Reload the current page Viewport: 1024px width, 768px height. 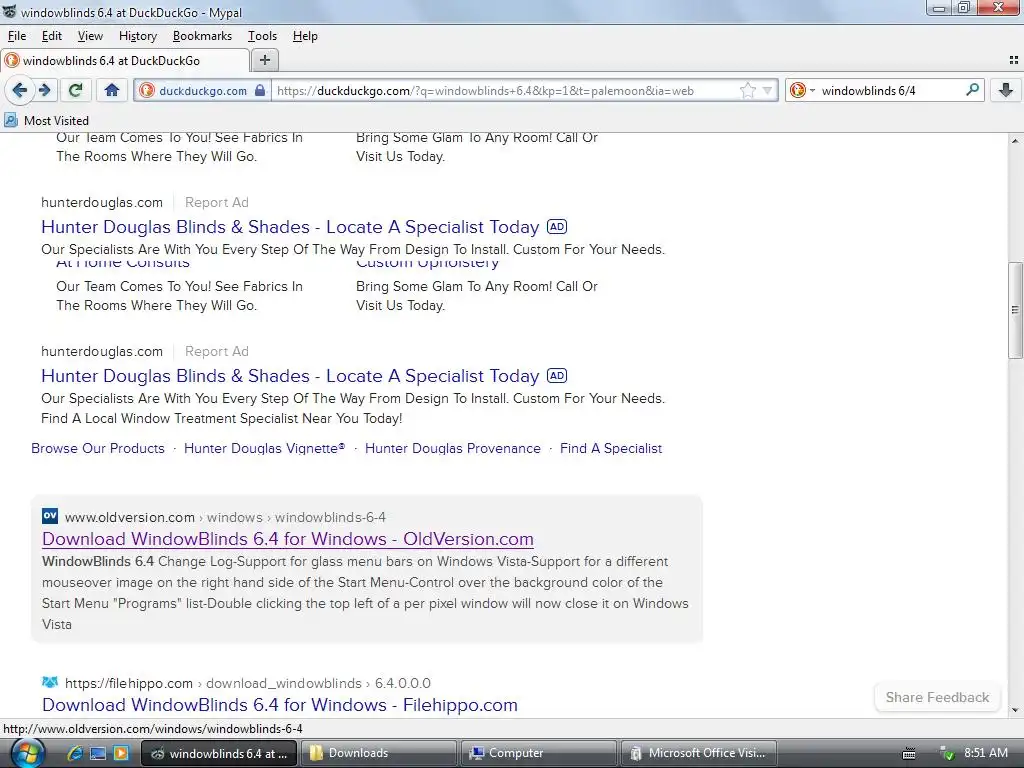pos(75,90)
